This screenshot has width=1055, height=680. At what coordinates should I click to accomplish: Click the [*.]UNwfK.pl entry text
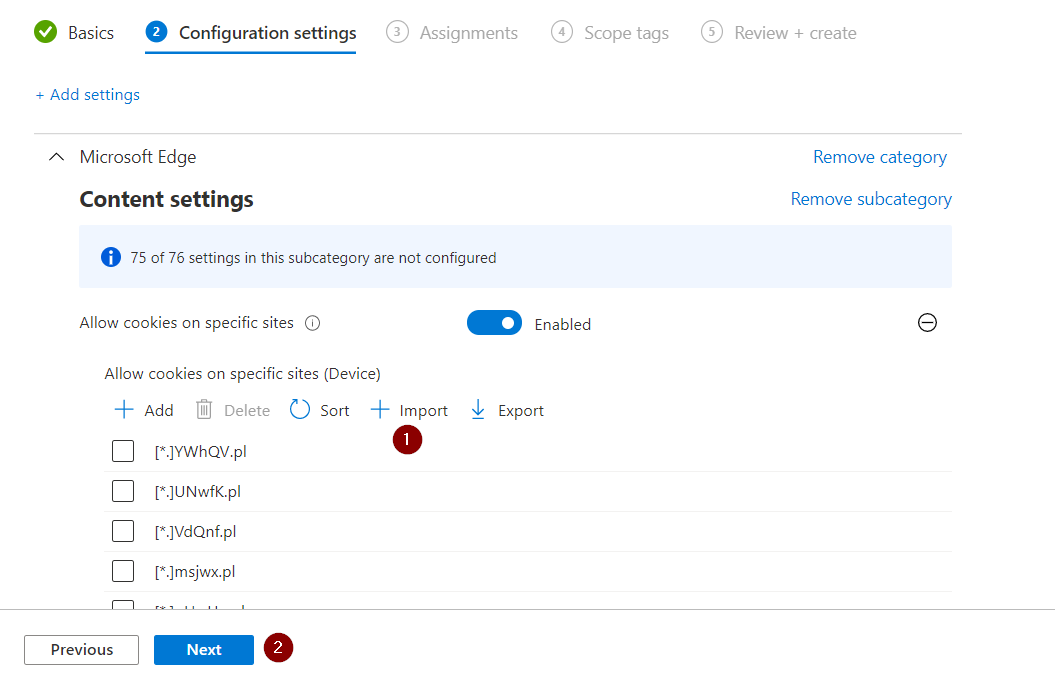(198, 492)
